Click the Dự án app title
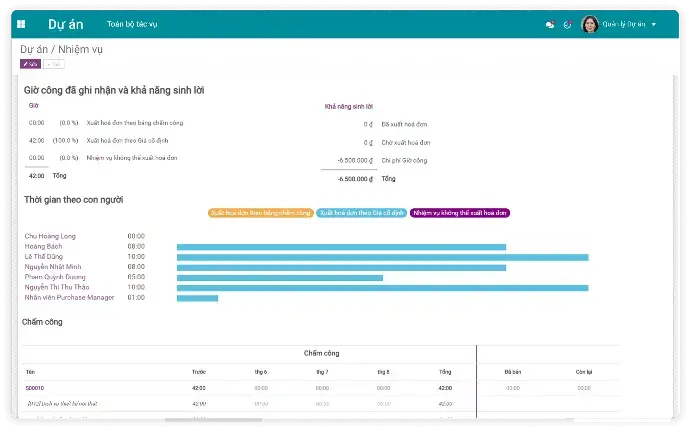Viewport: 690px width, 430px height. 66,24
